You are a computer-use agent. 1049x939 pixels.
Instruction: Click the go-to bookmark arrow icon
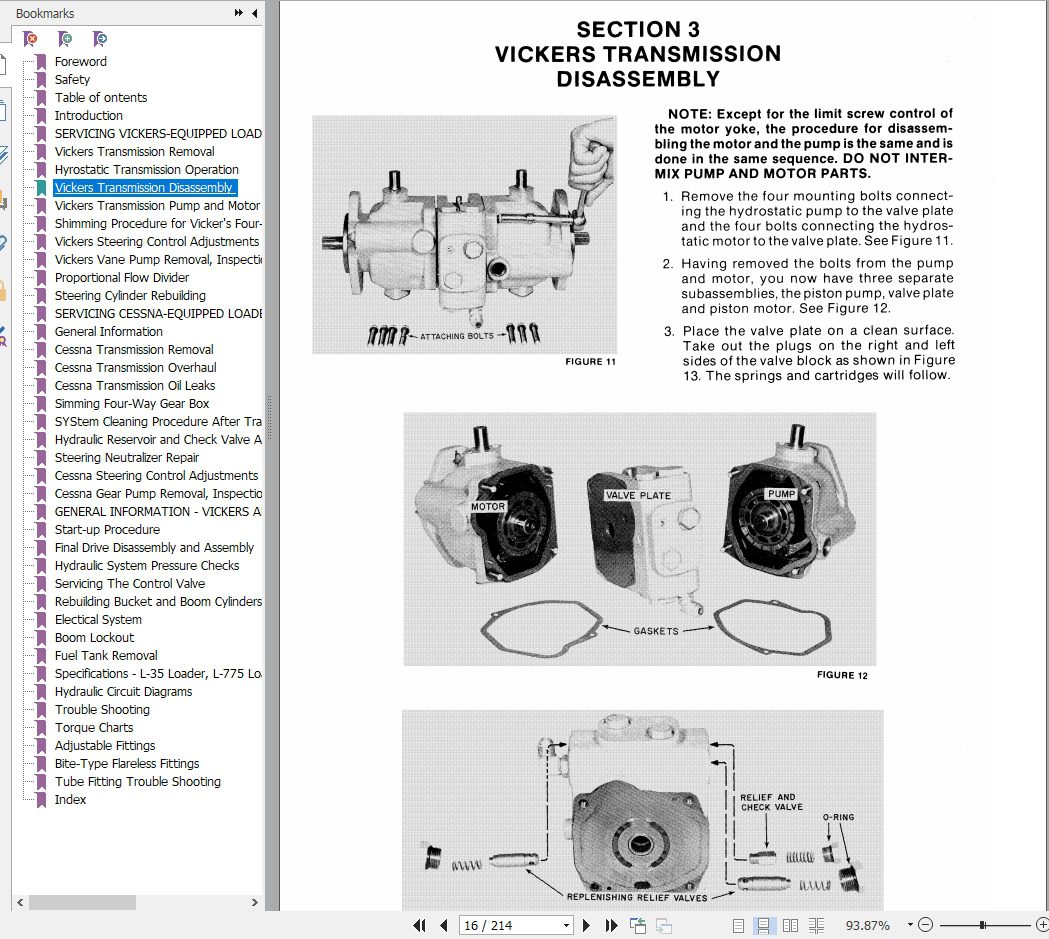click(100, 39)
